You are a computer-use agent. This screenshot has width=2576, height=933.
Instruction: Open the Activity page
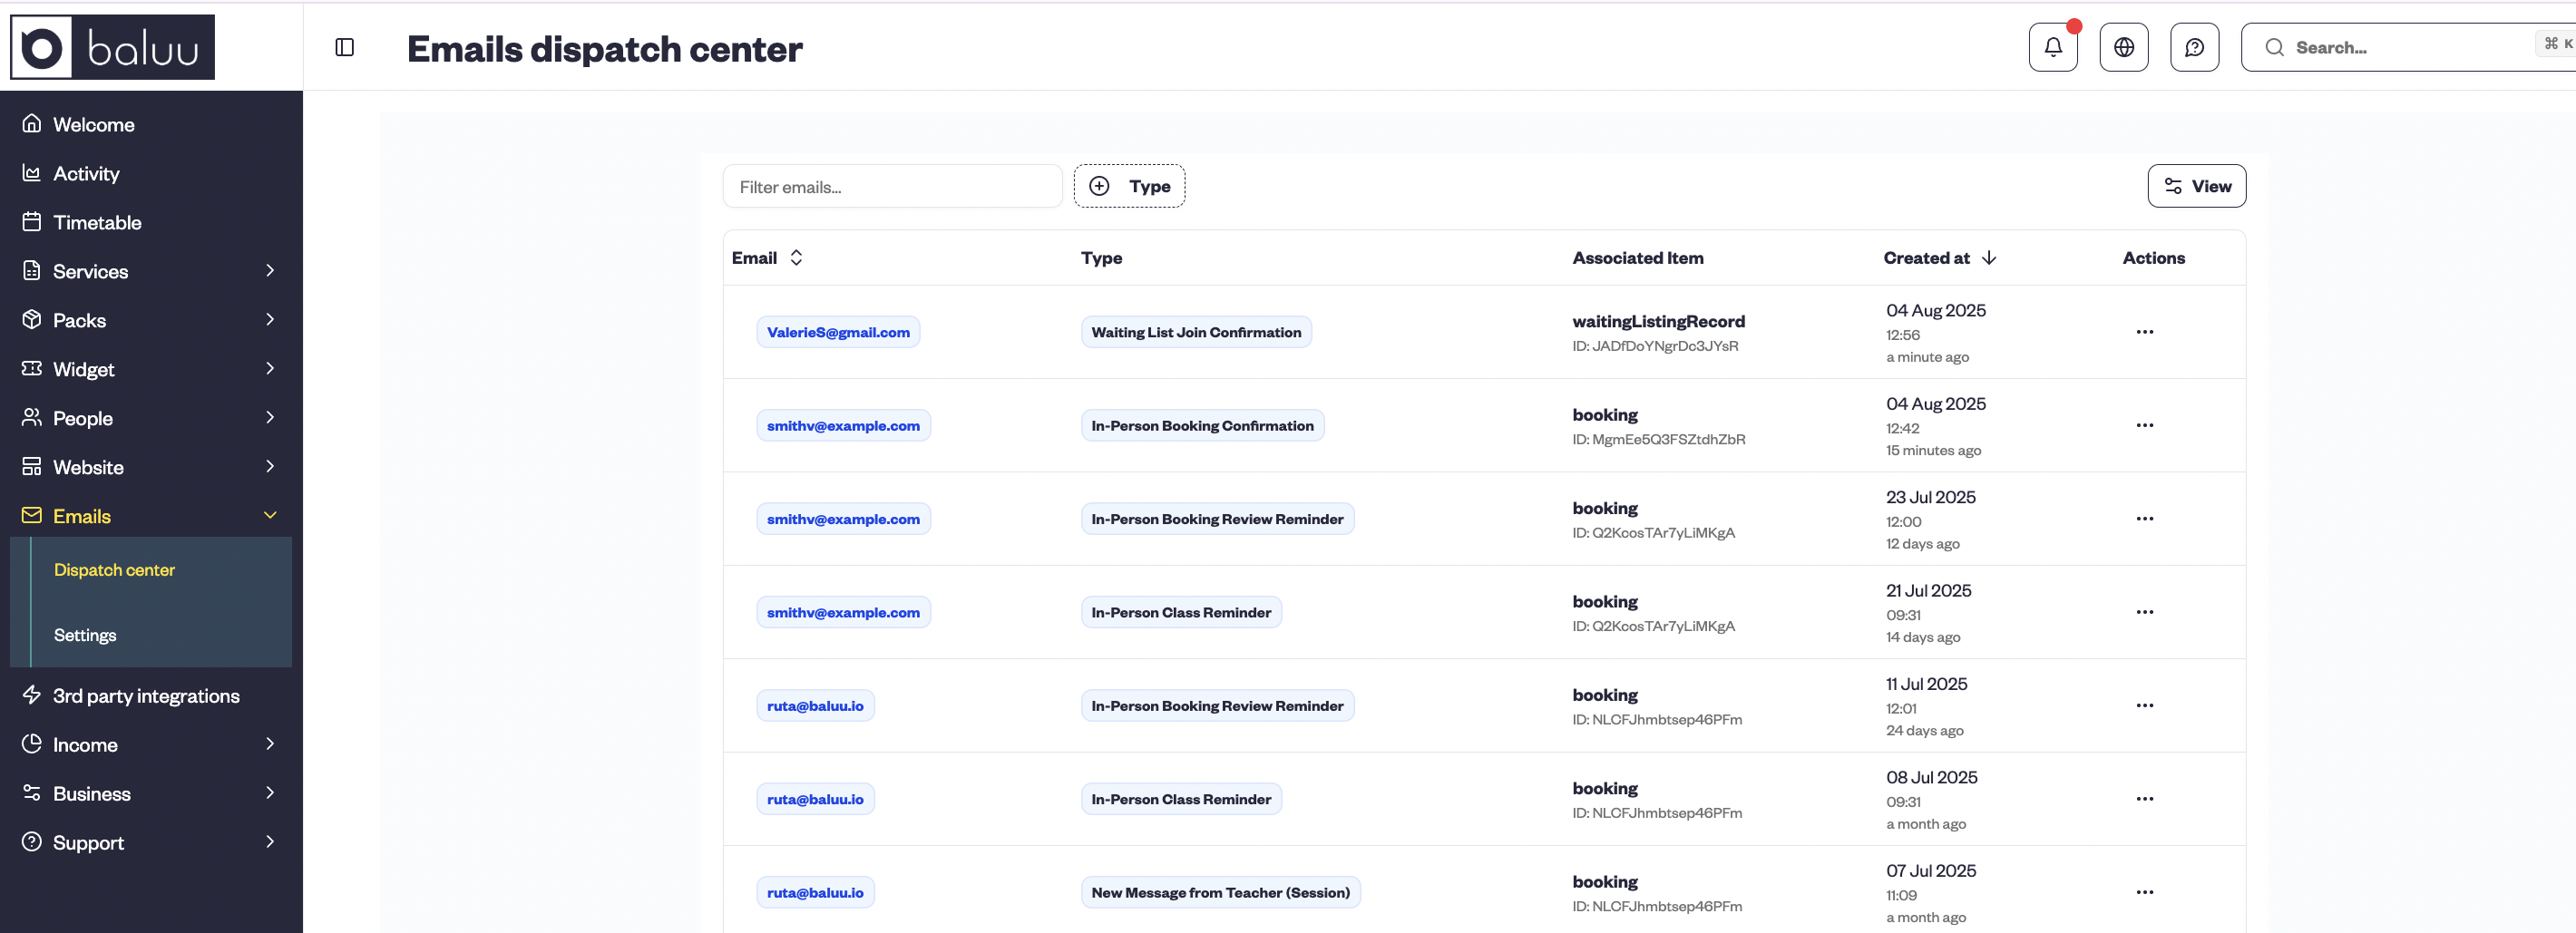click(x=86, y=173)
